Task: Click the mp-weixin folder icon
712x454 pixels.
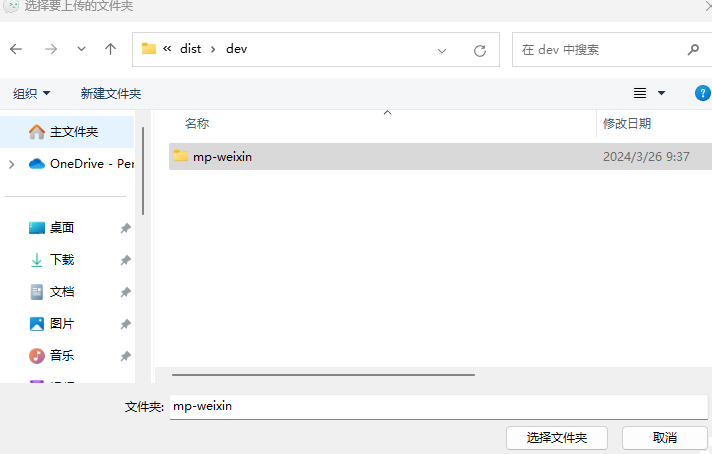Action: pos(181,156)
